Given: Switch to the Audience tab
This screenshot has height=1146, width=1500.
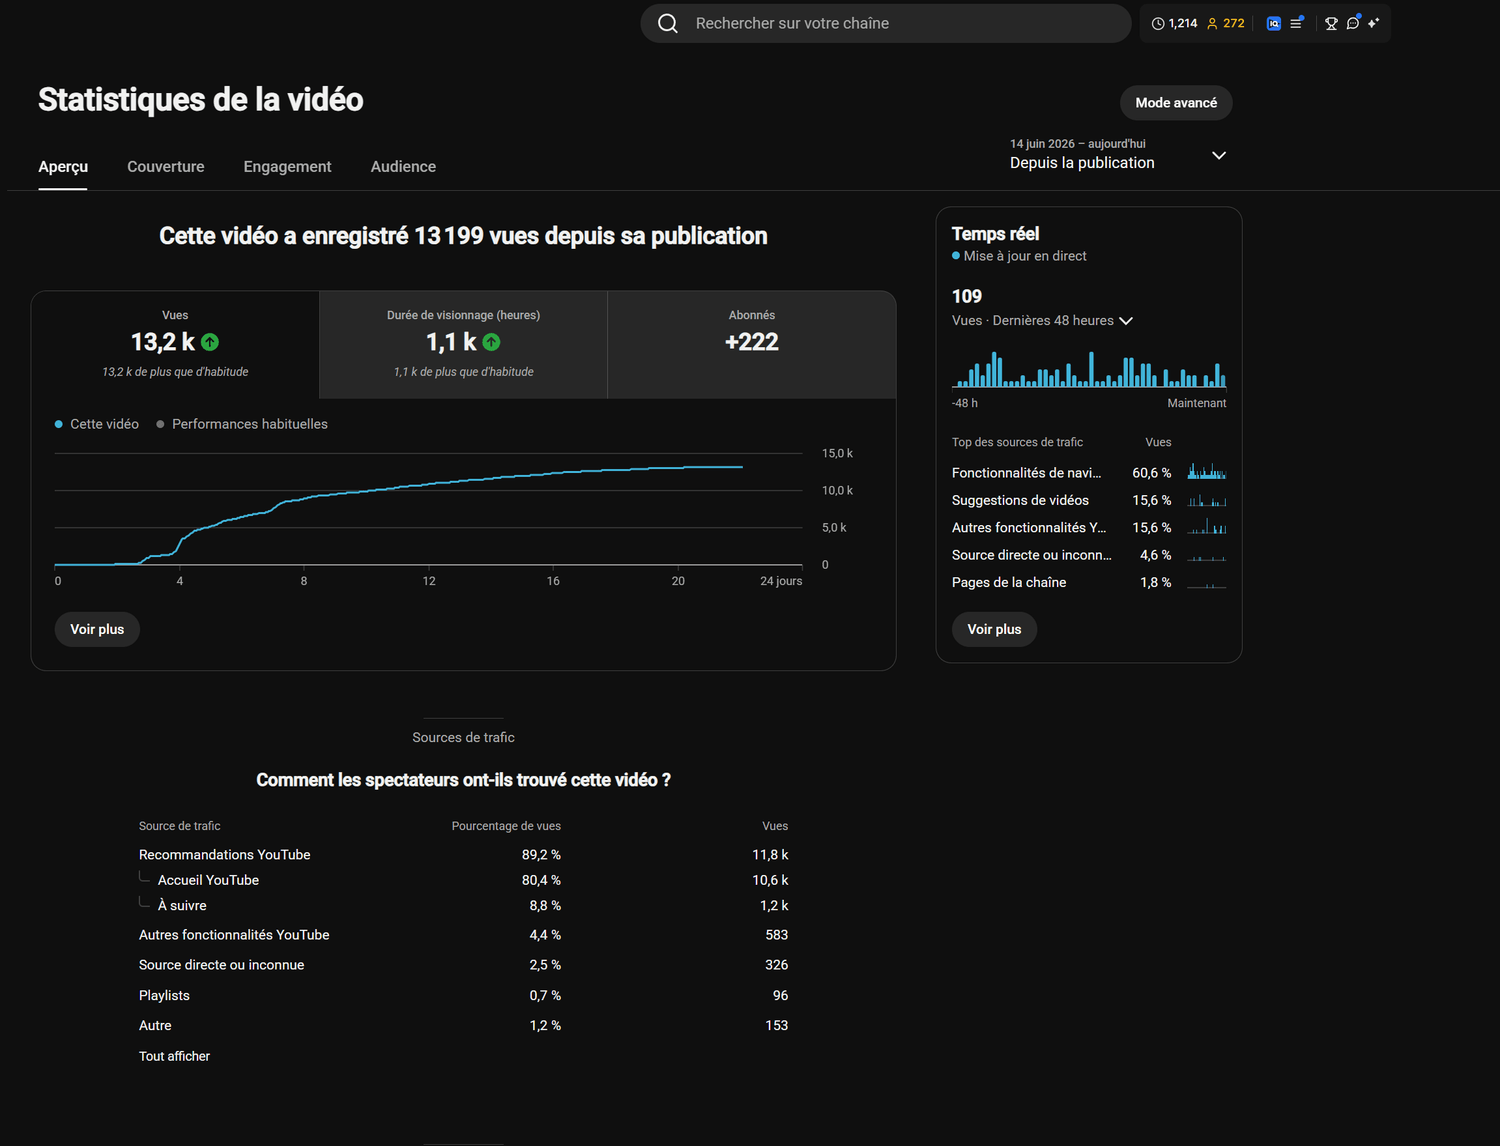Looking at the screenshot, I should click(x=403, y=167).
